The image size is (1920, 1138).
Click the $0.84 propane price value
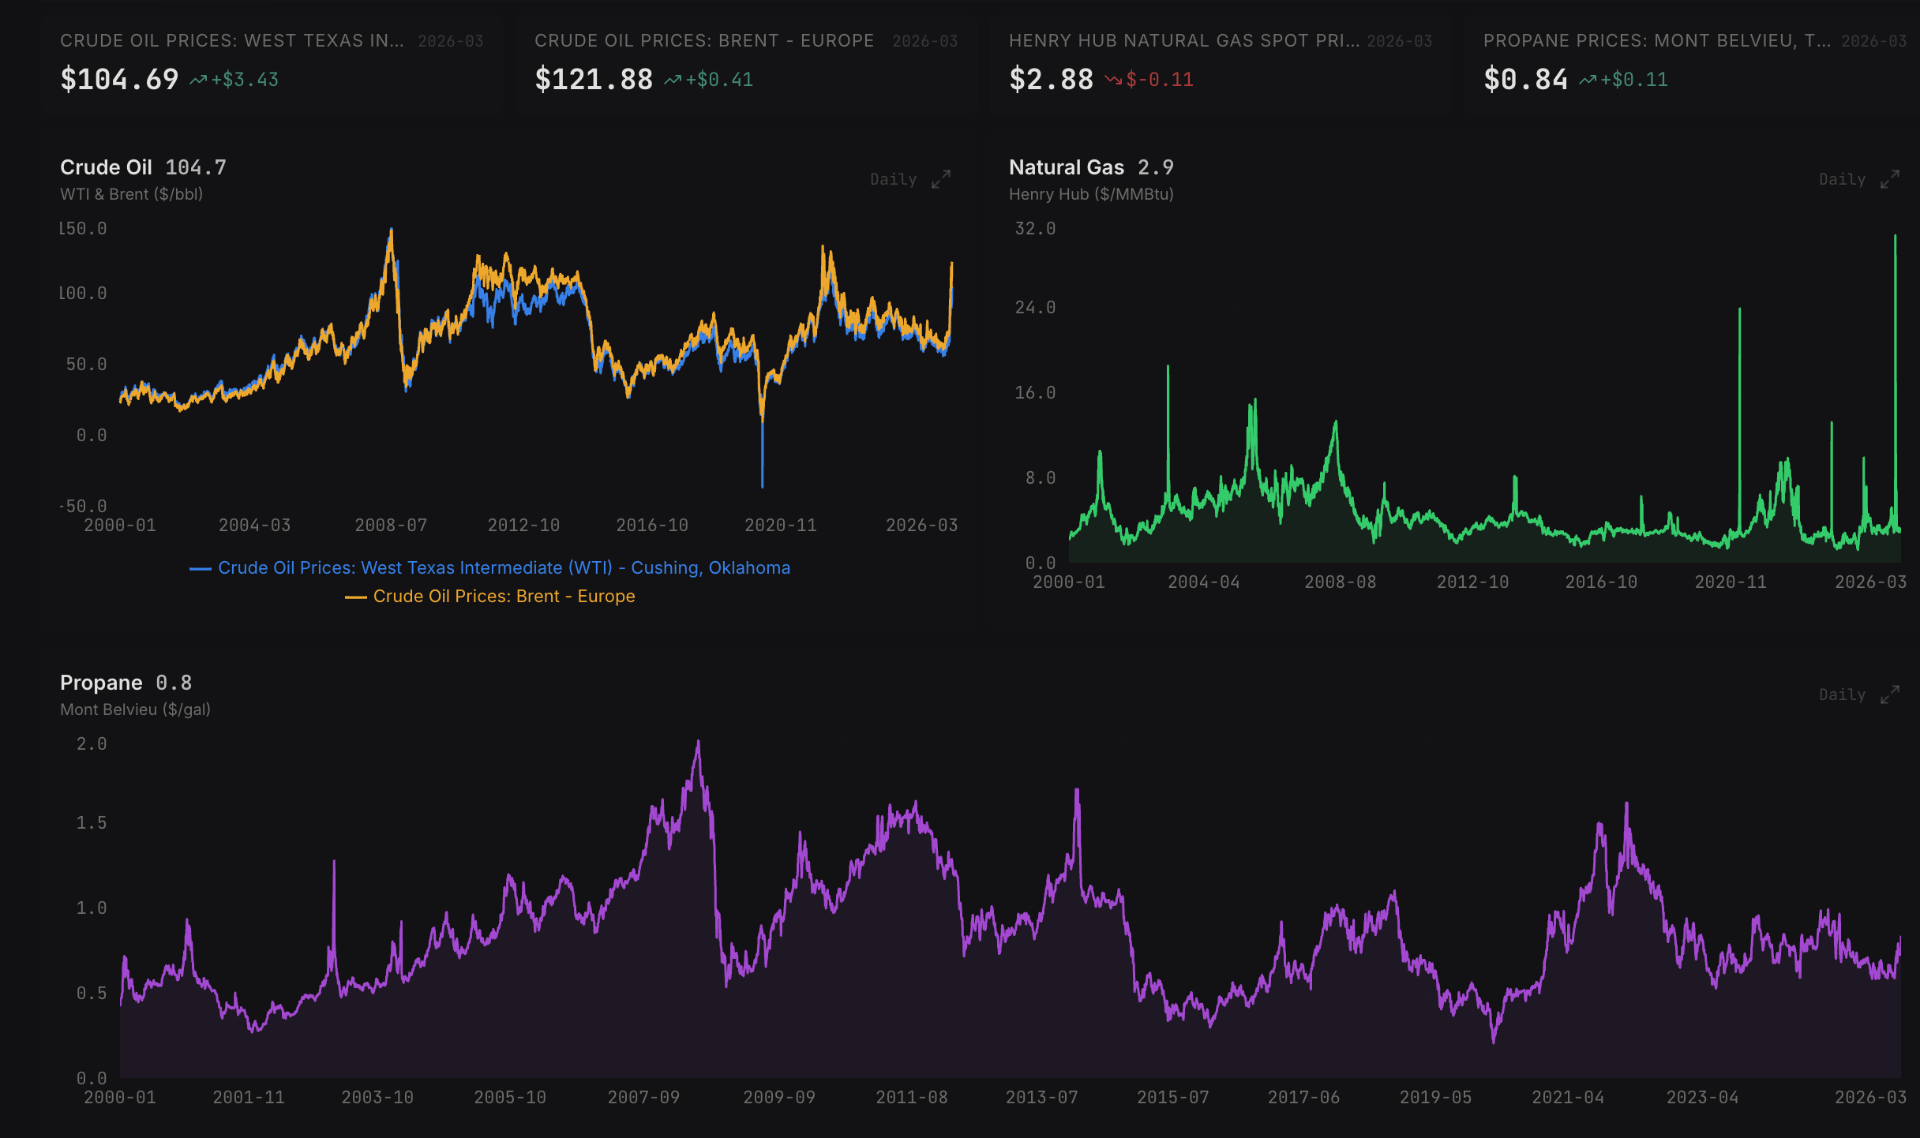(x=1525, y=79)
